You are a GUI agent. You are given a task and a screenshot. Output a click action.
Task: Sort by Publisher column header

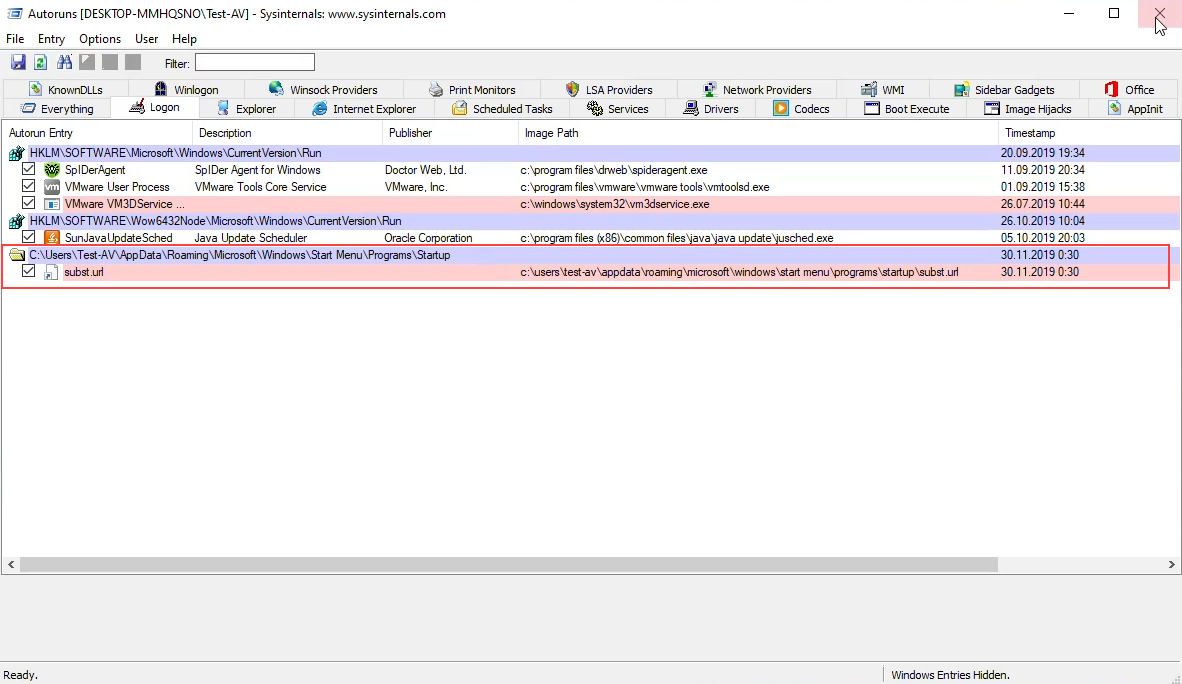[450, 133]
